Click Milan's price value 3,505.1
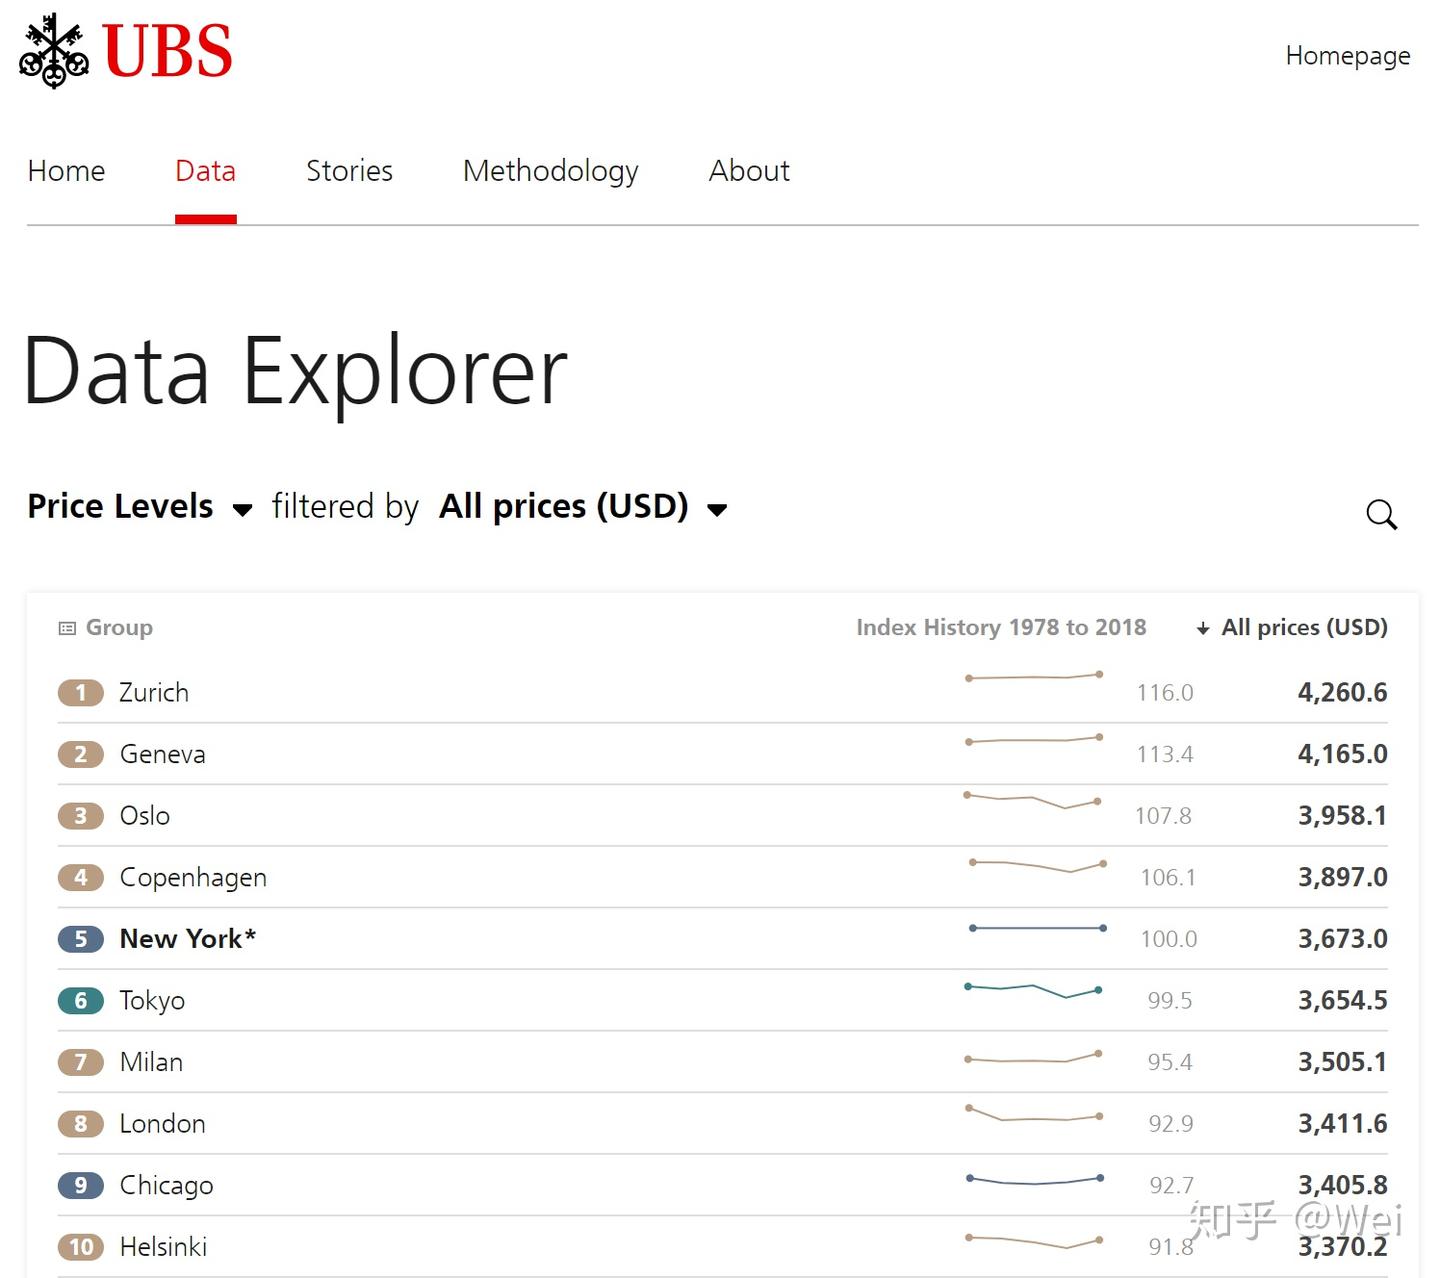 tap(1342, 1062)
